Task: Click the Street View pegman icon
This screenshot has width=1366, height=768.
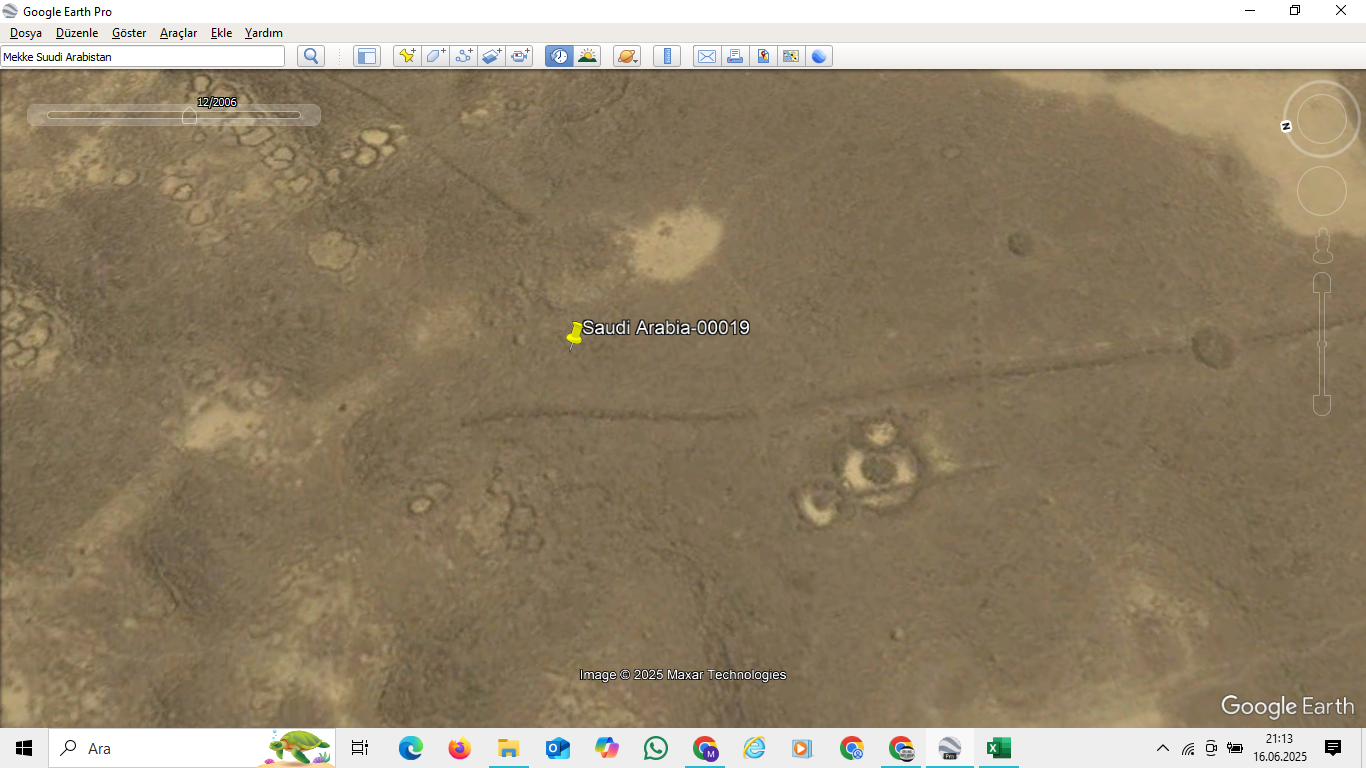Action: (1322, 246)
